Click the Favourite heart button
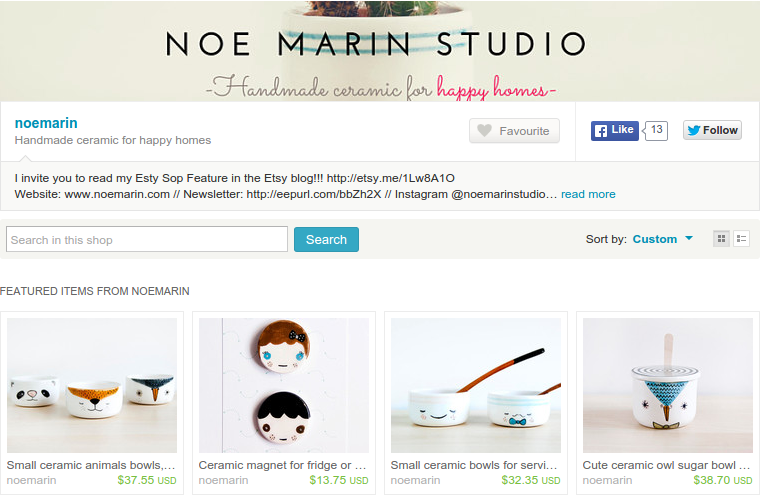 [x=514, y=131]
